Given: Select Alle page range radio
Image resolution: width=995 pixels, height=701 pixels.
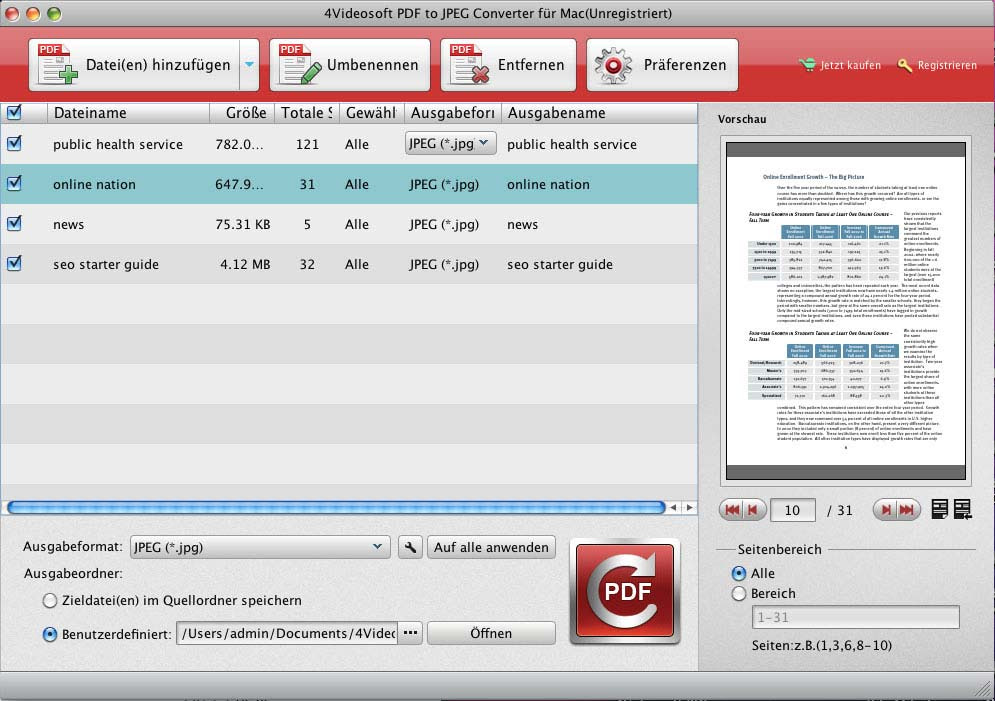Looking at the screenshot, I should tap(739, 573).
